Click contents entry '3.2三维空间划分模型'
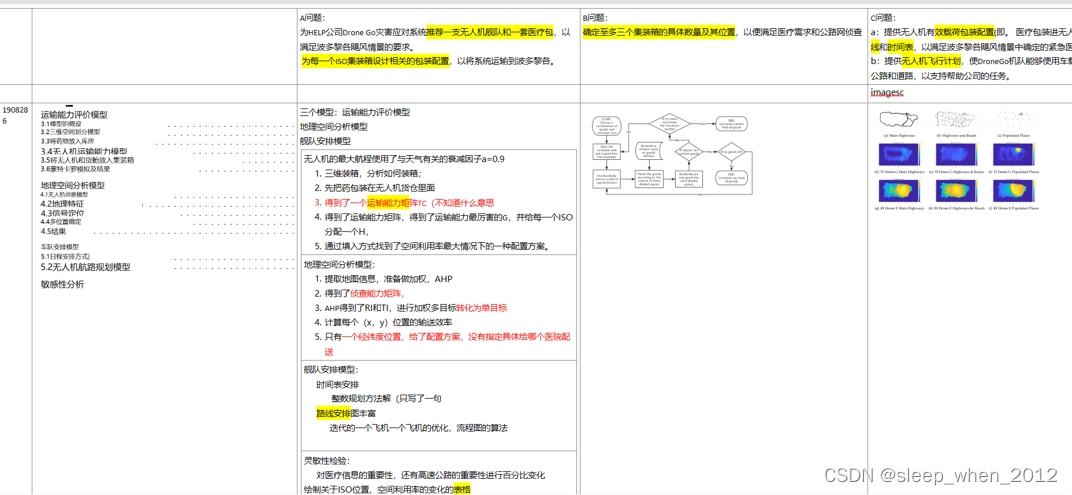Image resolution: width=1072 pixels, height=495 pixels. click(x=70, y=131)
